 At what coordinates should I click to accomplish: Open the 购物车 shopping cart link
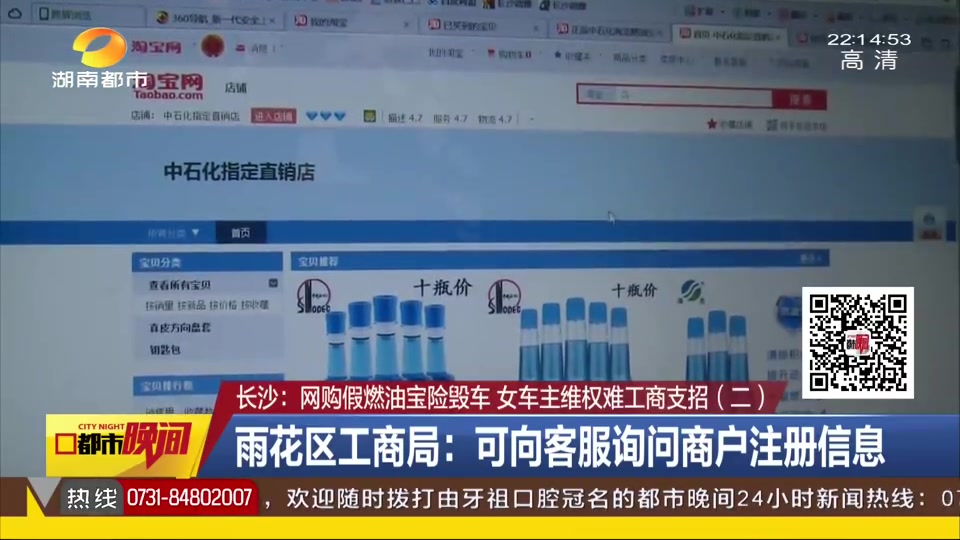[510, 54]
